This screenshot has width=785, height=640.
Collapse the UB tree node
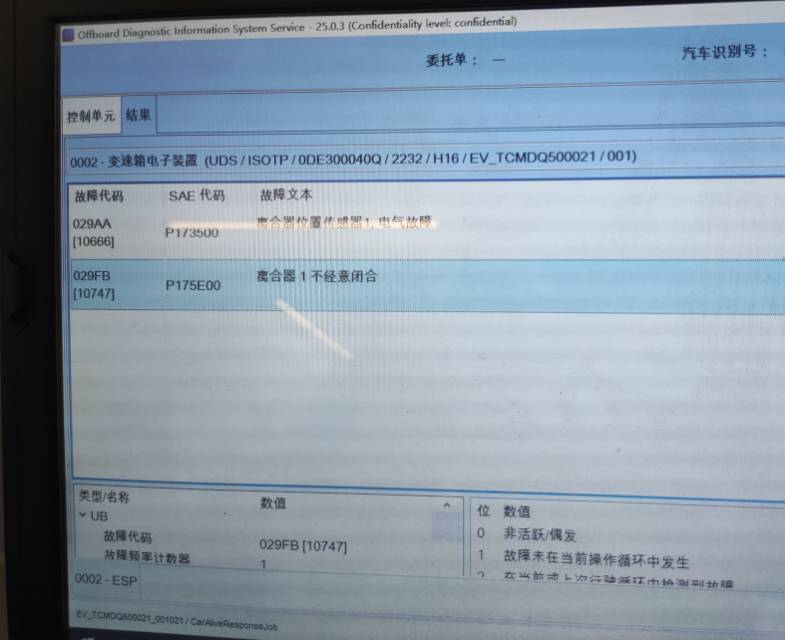tap(83, 516)
